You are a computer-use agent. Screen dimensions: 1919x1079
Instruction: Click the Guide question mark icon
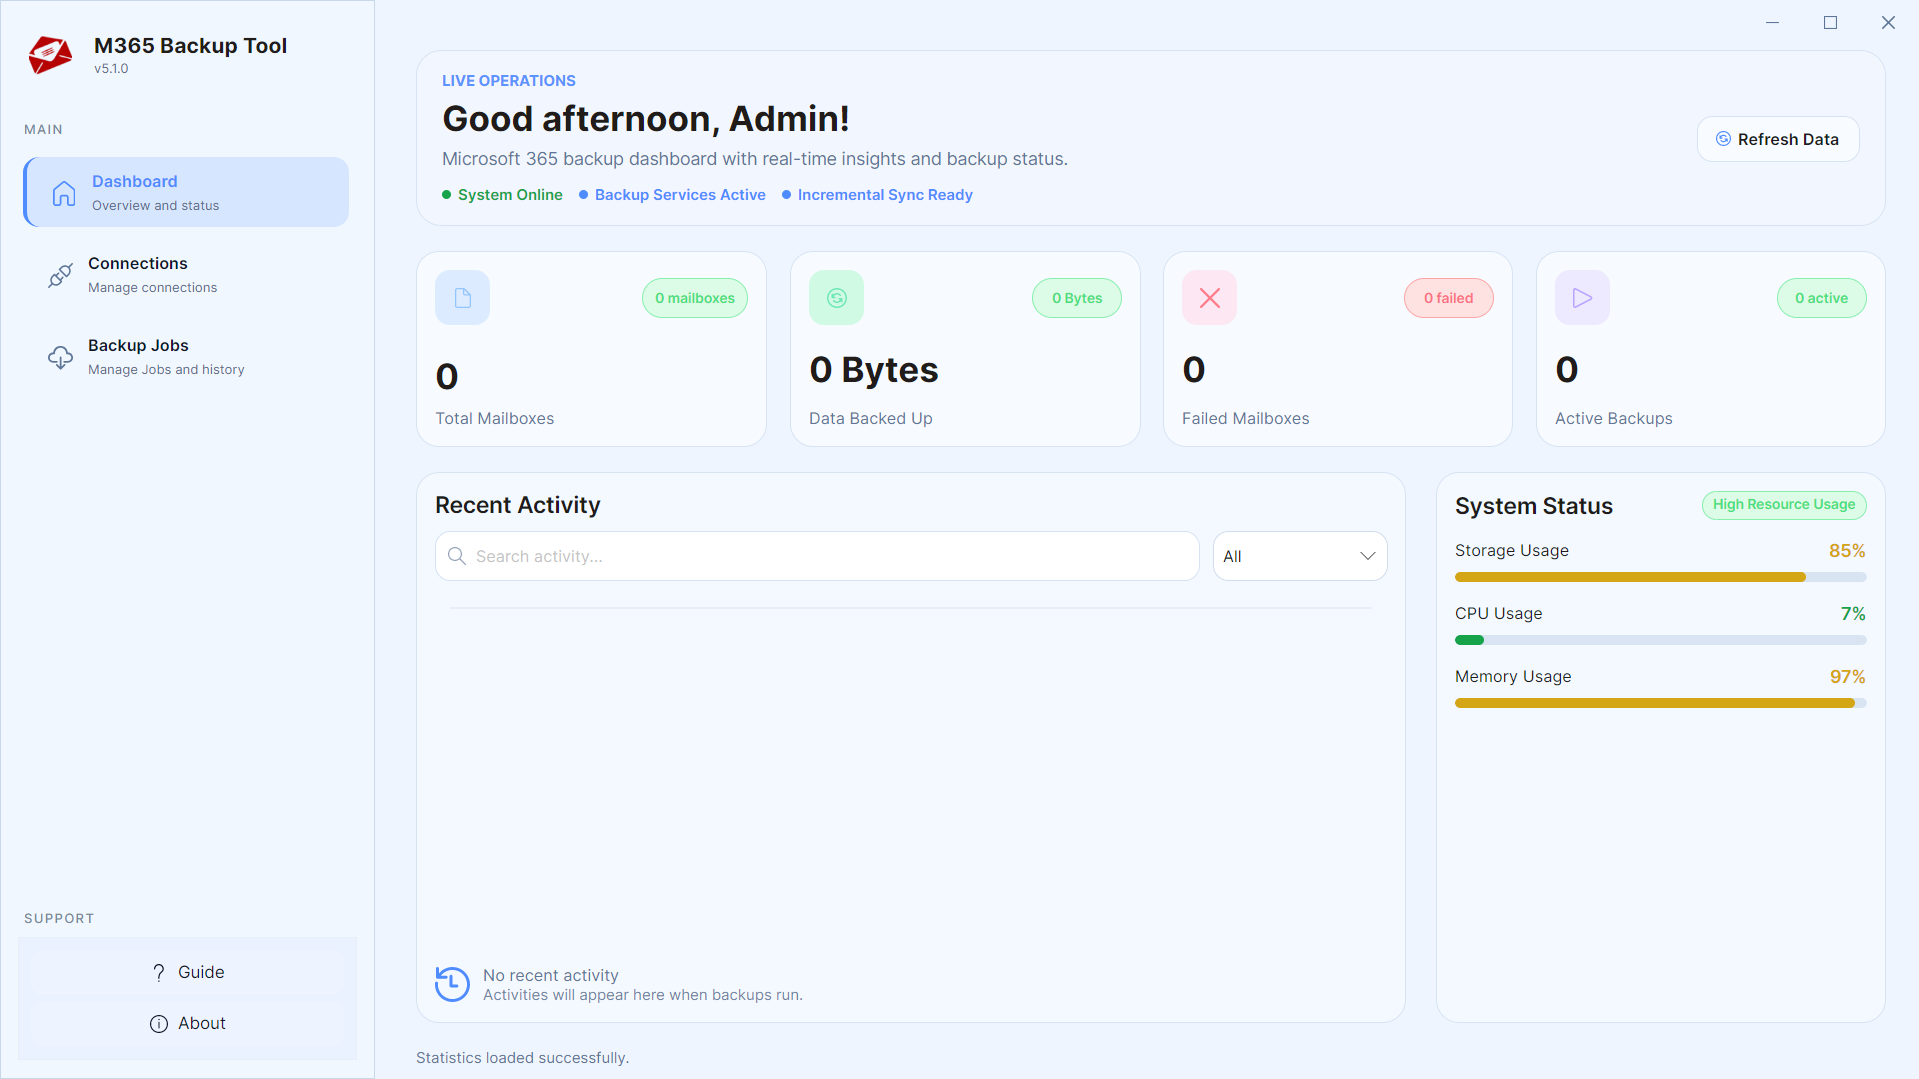pyautogui.click(x=158, y=973)
